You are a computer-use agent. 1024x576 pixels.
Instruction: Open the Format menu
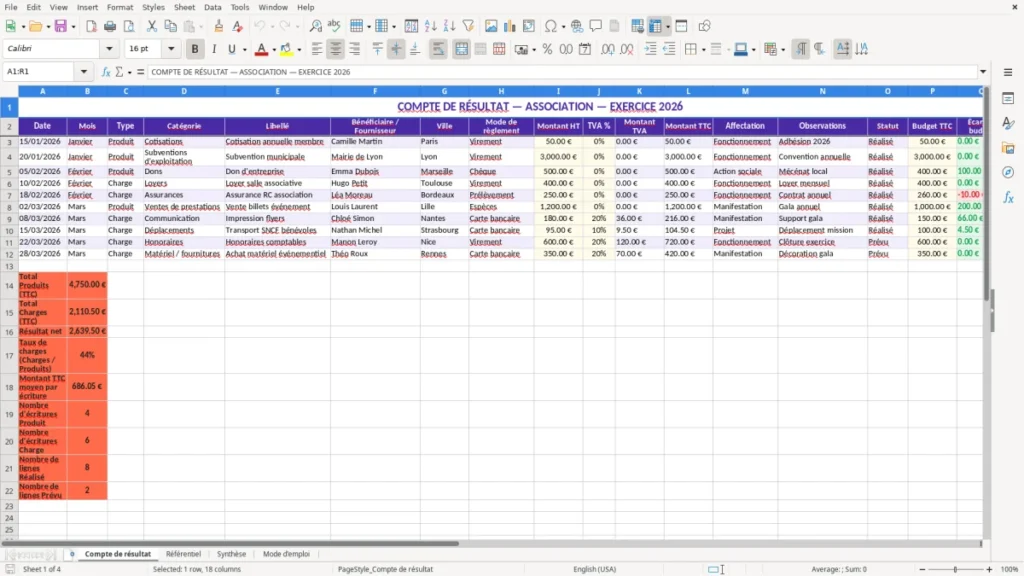120,7
